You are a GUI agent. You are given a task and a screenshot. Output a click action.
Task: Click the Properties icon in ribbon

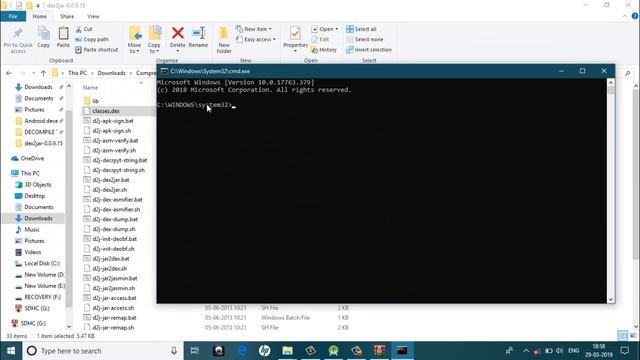(295, 33)
